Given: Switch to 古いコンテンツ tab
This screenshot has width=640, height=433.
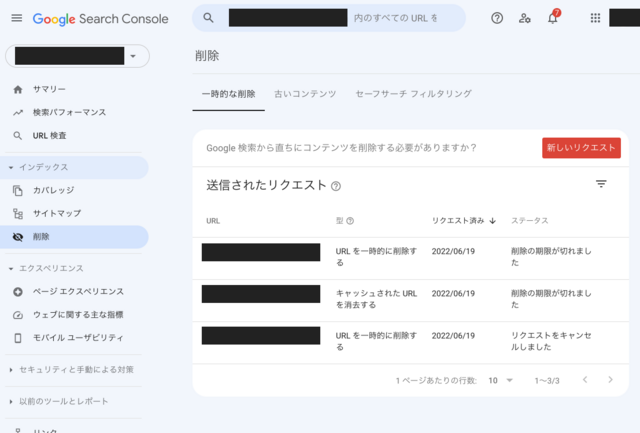Looking at the screenshot, I should coord(305,94).
